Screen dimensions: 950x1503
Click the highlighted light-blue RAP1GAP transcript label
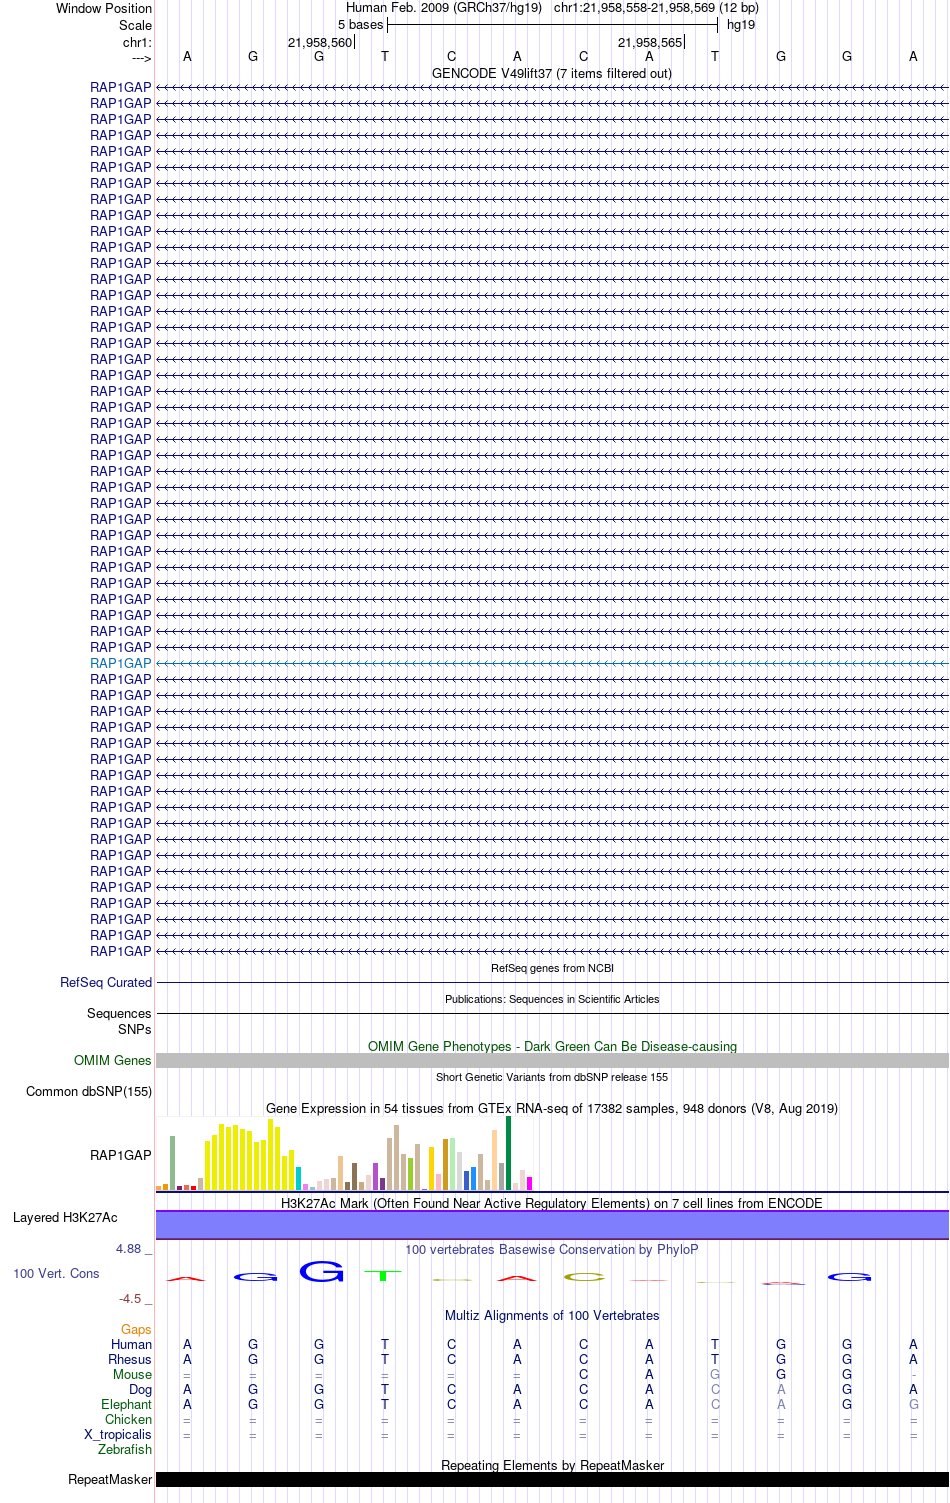(121, 663)
